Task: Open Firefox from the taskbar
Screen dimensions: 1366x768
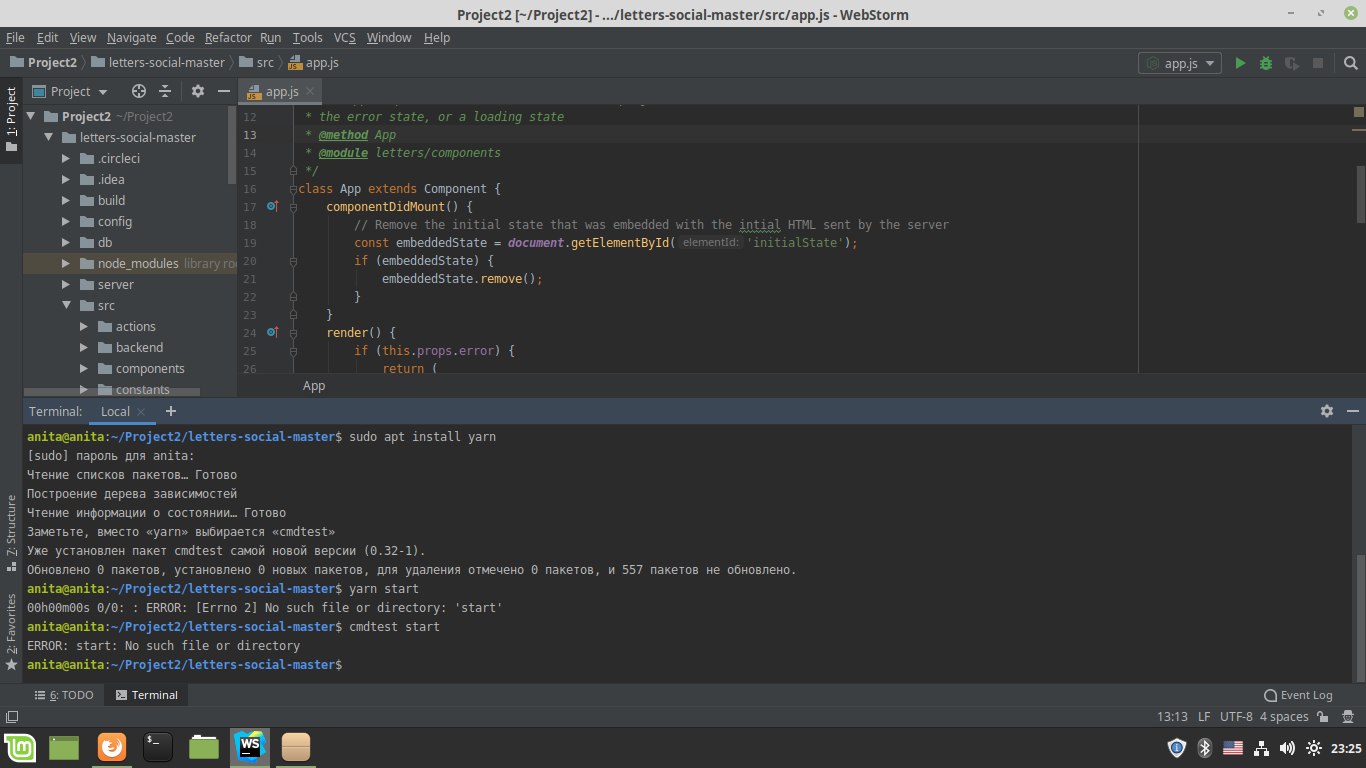Action: (x=112, y=747)
